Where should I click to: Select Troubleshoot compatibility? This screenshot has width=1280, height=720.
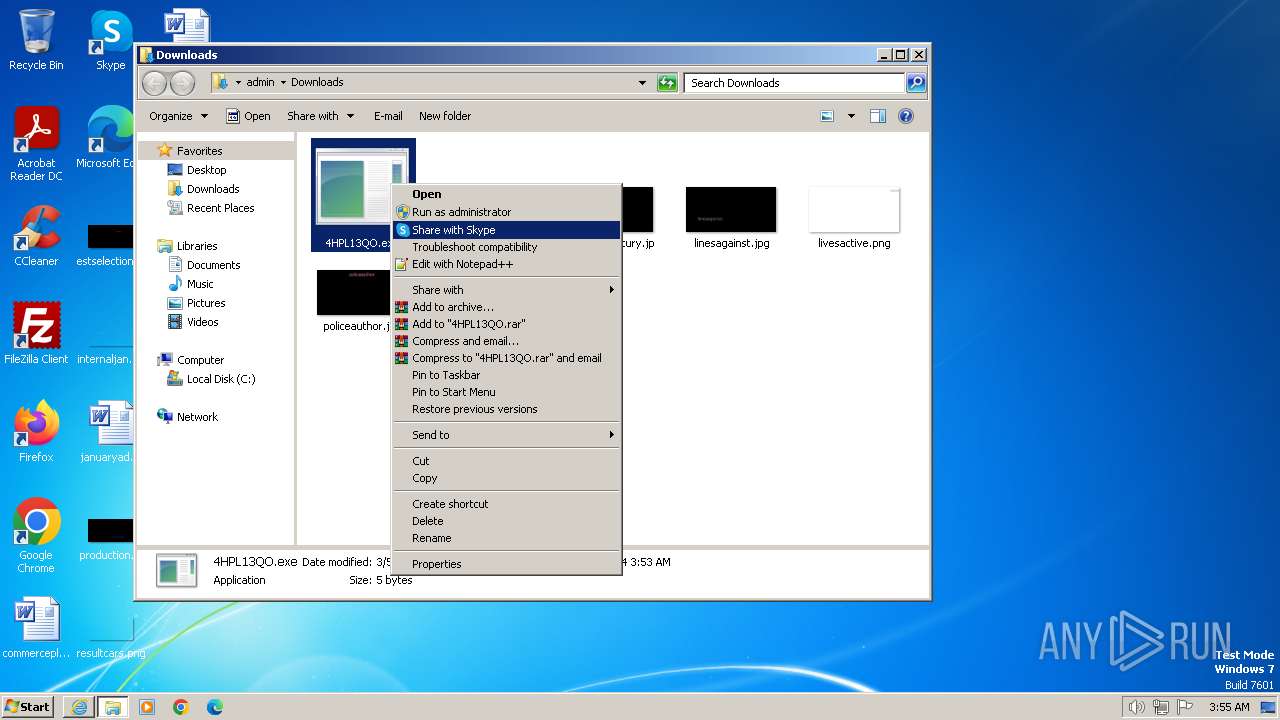[506, 247]
